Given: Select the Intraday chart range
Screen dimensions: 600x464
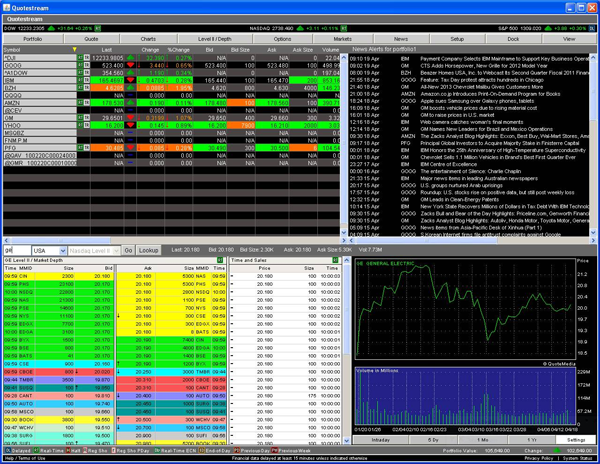Looking at the screenshot, I should click(380, 439).
